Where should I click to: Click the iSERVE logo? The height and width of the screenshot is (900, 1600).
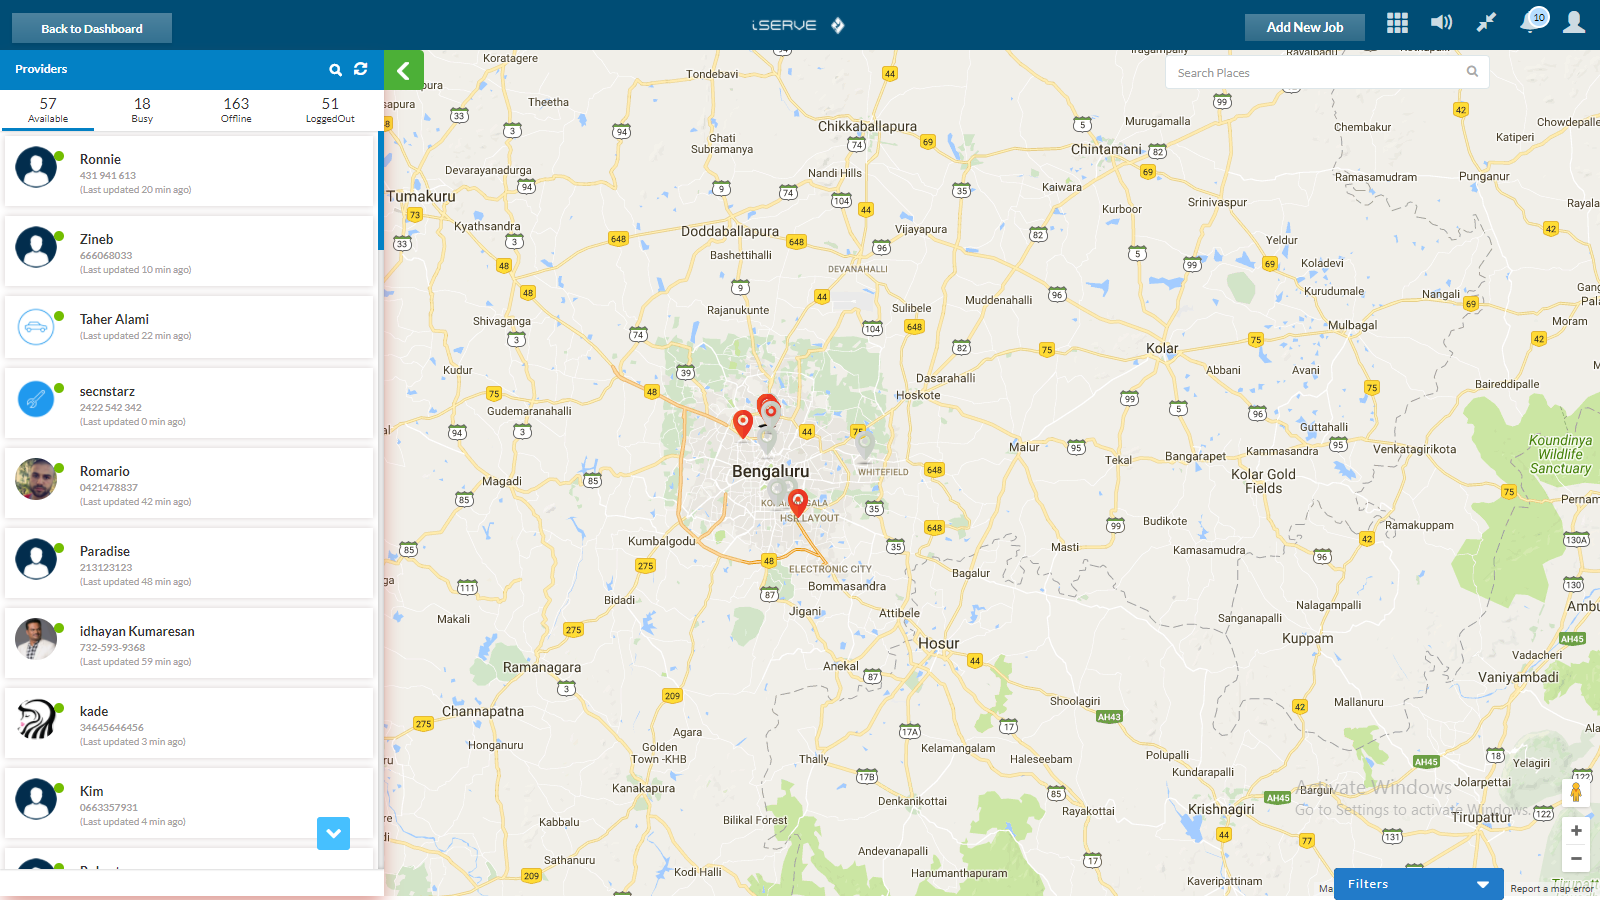798,25
